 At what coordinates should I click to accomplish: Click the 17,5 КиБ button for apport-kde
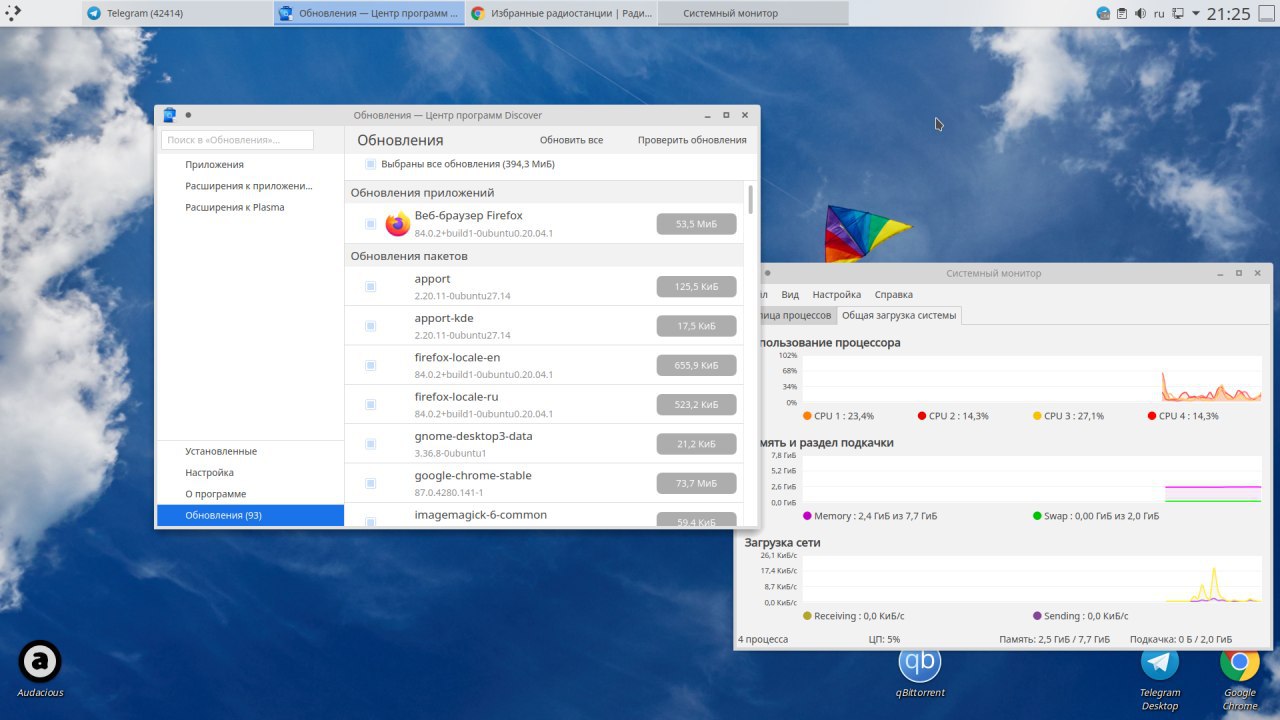(x=697, y=326)
